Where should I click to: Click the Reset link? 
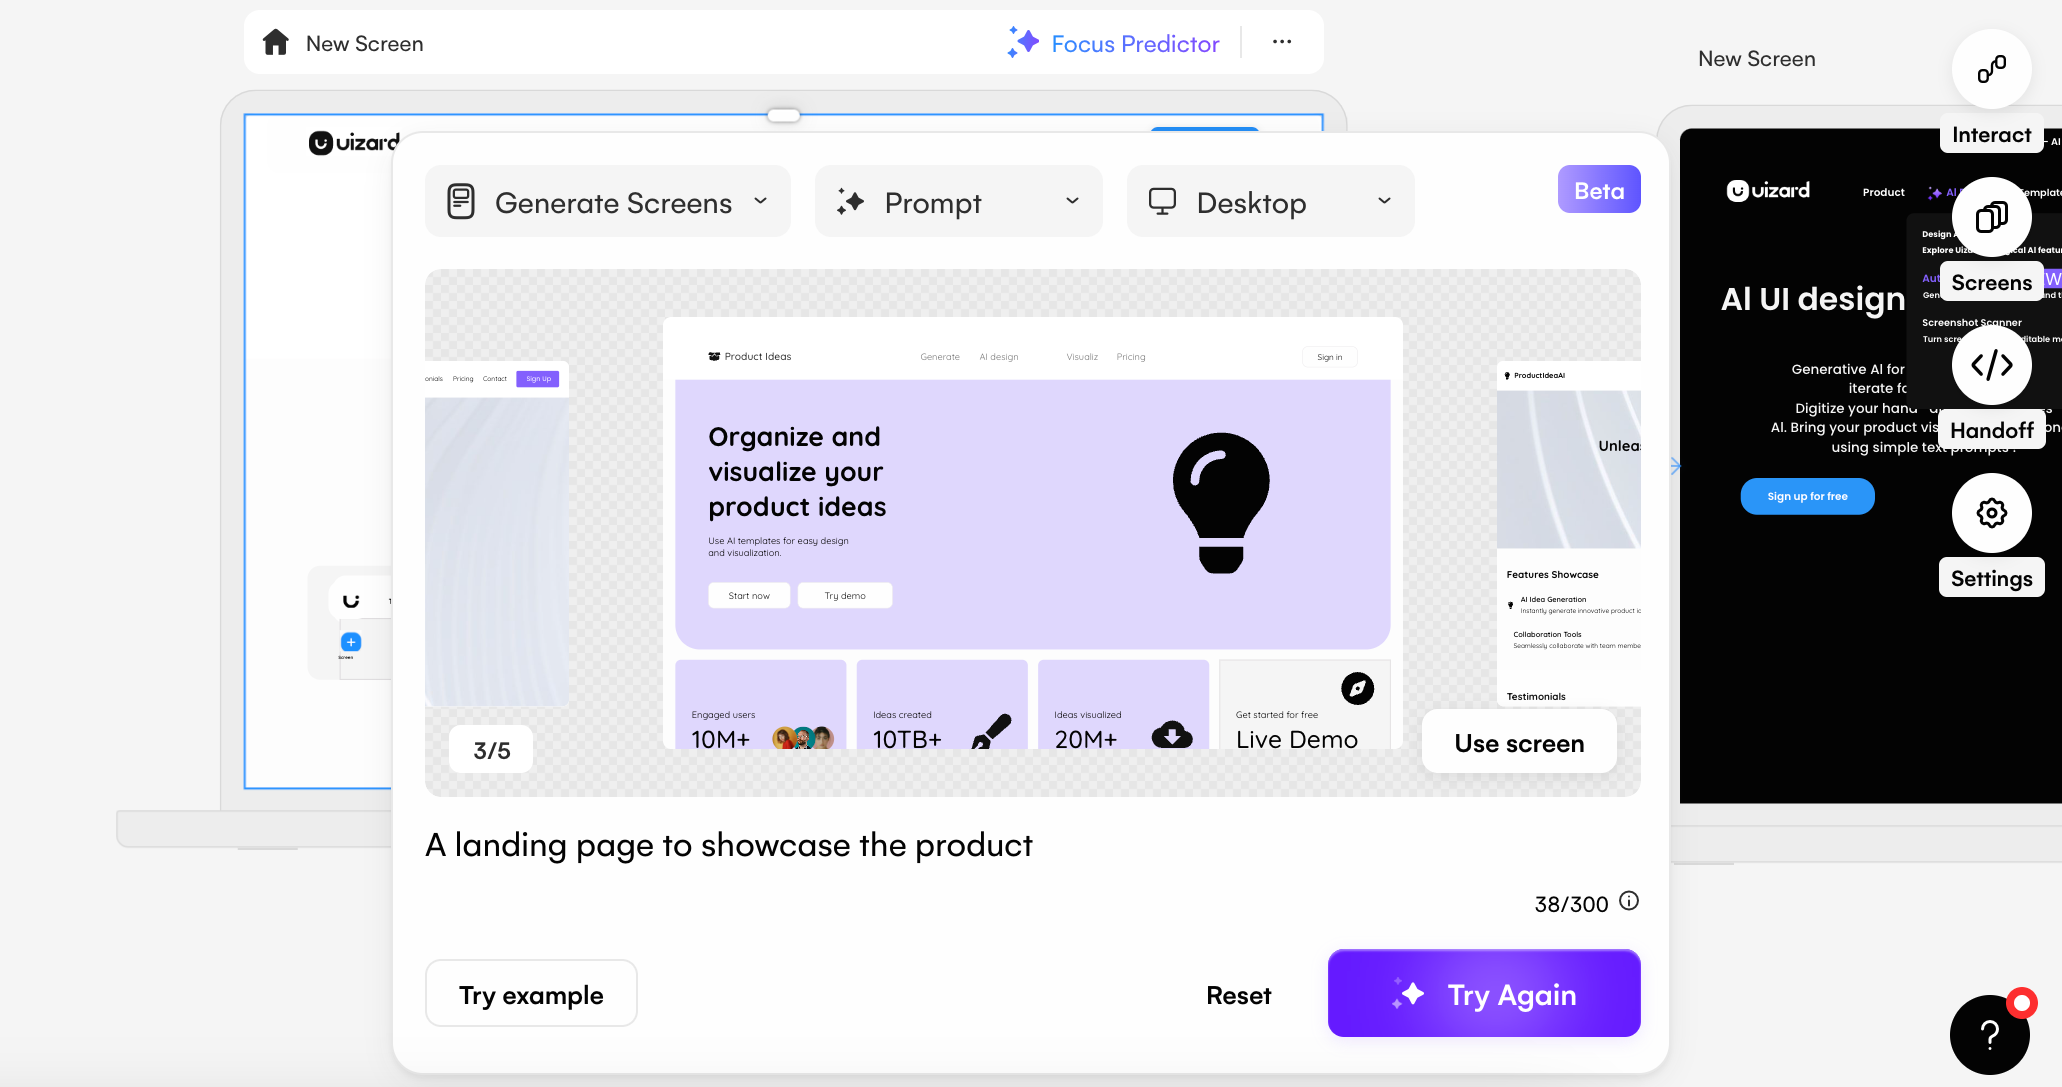1238,995
